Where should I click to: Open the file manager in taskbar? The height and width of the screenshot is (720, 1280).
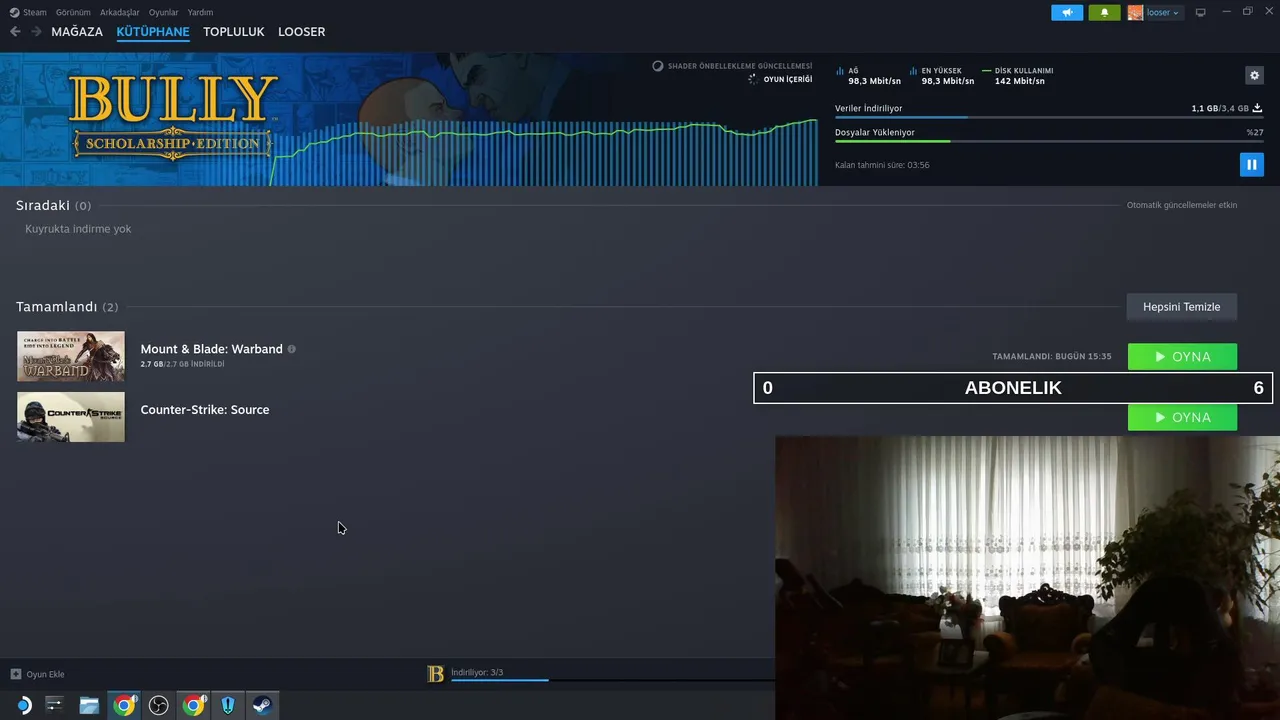(89, 705)
